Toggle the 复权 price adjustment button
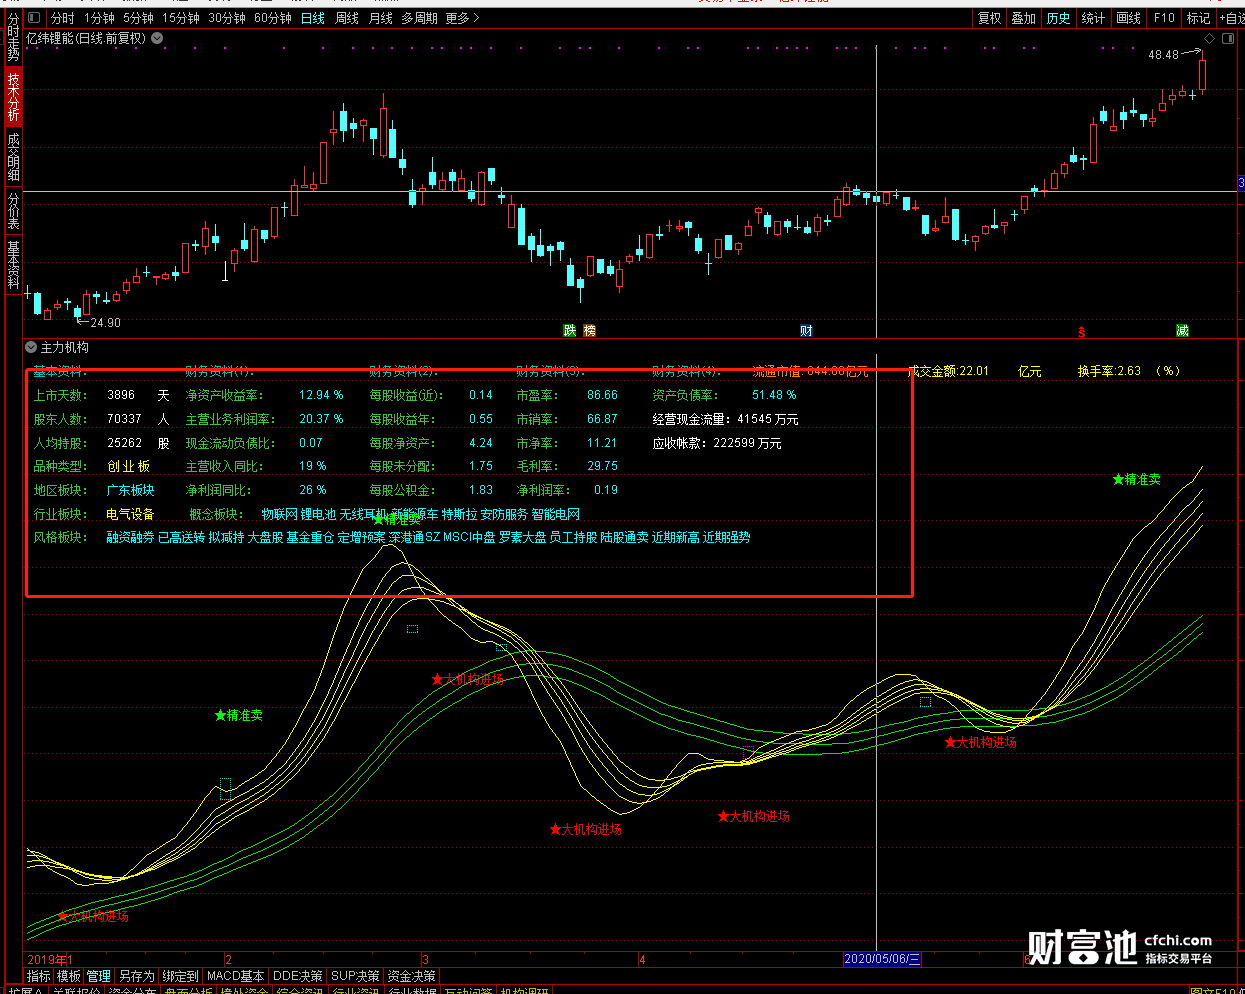 (989, 18)
